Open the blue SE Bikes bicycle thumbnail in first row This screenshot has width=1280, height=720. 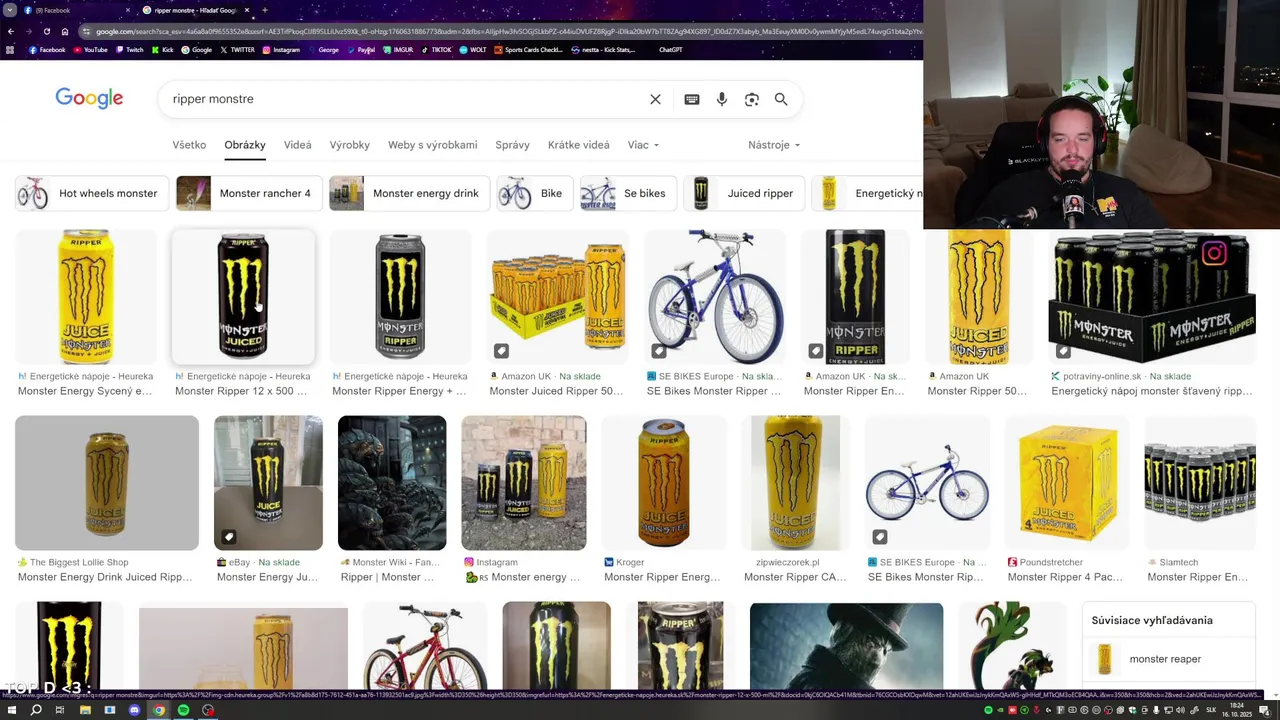[x=715, y=297]
